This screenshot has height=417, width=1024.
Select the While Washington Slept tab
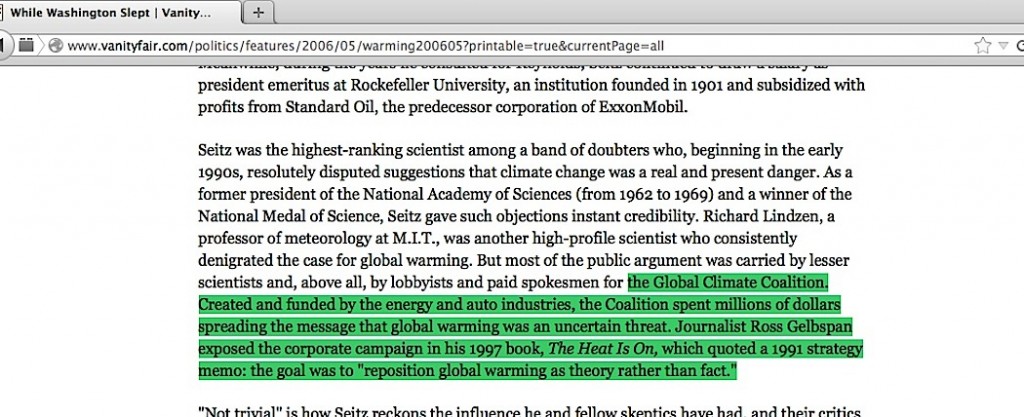(x=120, y=13)
